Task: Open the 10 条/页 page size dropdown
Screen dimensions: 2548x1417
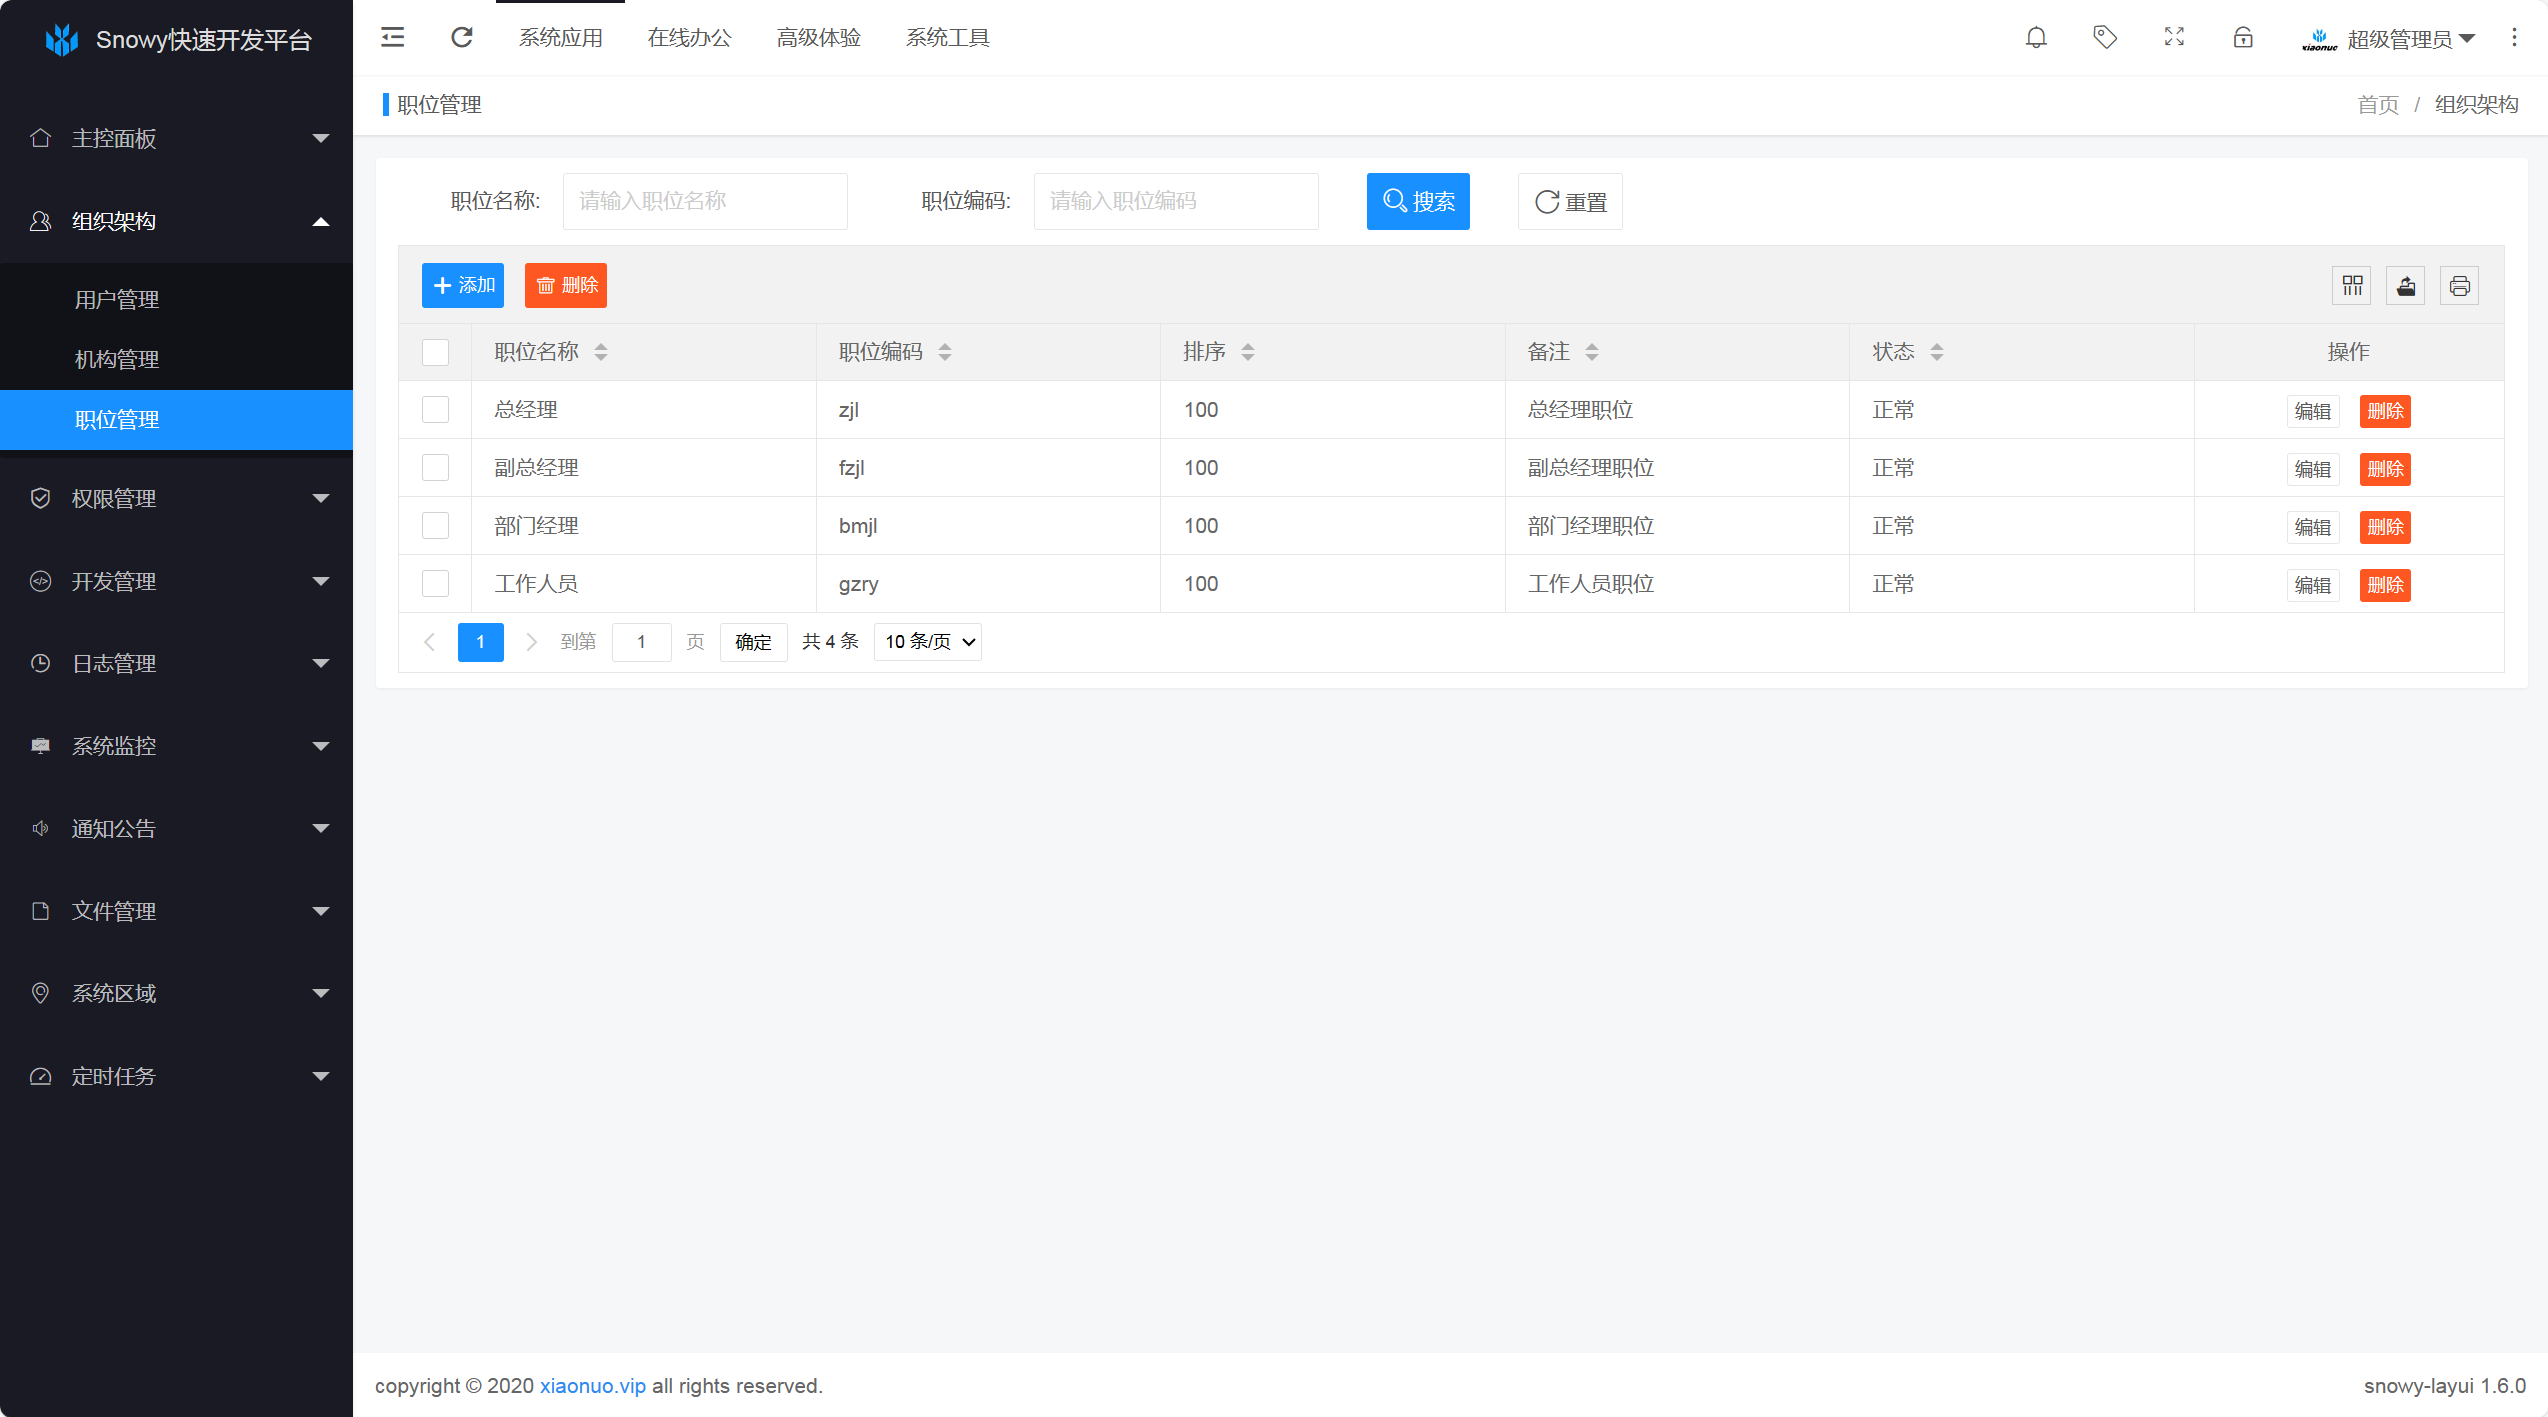Action: [928, 642]
